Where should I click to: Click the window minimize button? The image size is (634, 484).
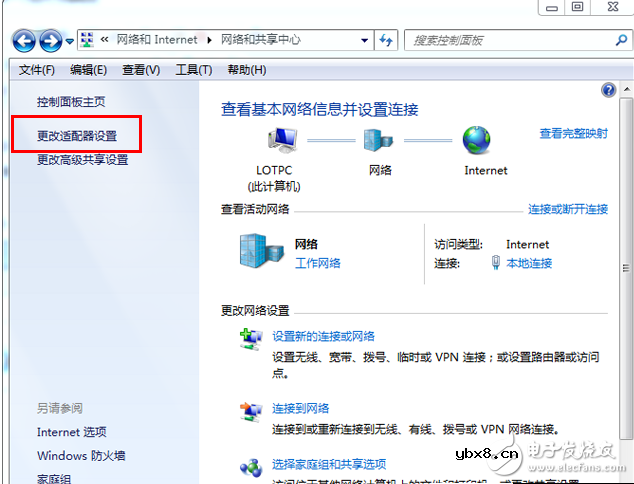point(552,7)
